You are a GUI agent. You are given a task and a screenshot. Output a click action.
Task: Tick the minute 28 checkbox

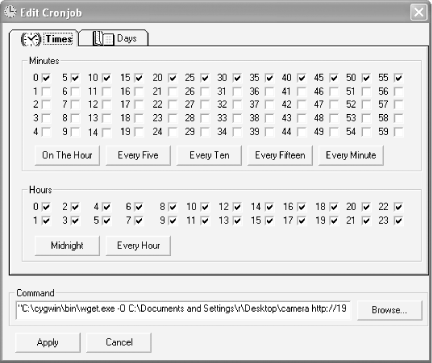tap(205, 118)
